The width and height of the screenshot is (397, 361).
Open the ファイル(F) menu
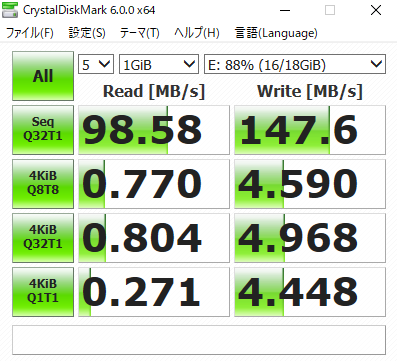click(30, 33)
